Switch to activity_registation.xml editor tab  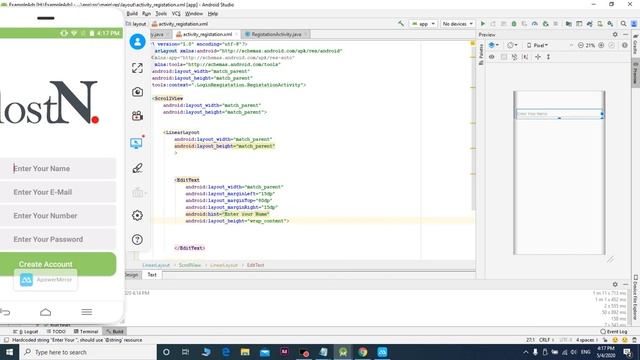[x=207, y=34]
